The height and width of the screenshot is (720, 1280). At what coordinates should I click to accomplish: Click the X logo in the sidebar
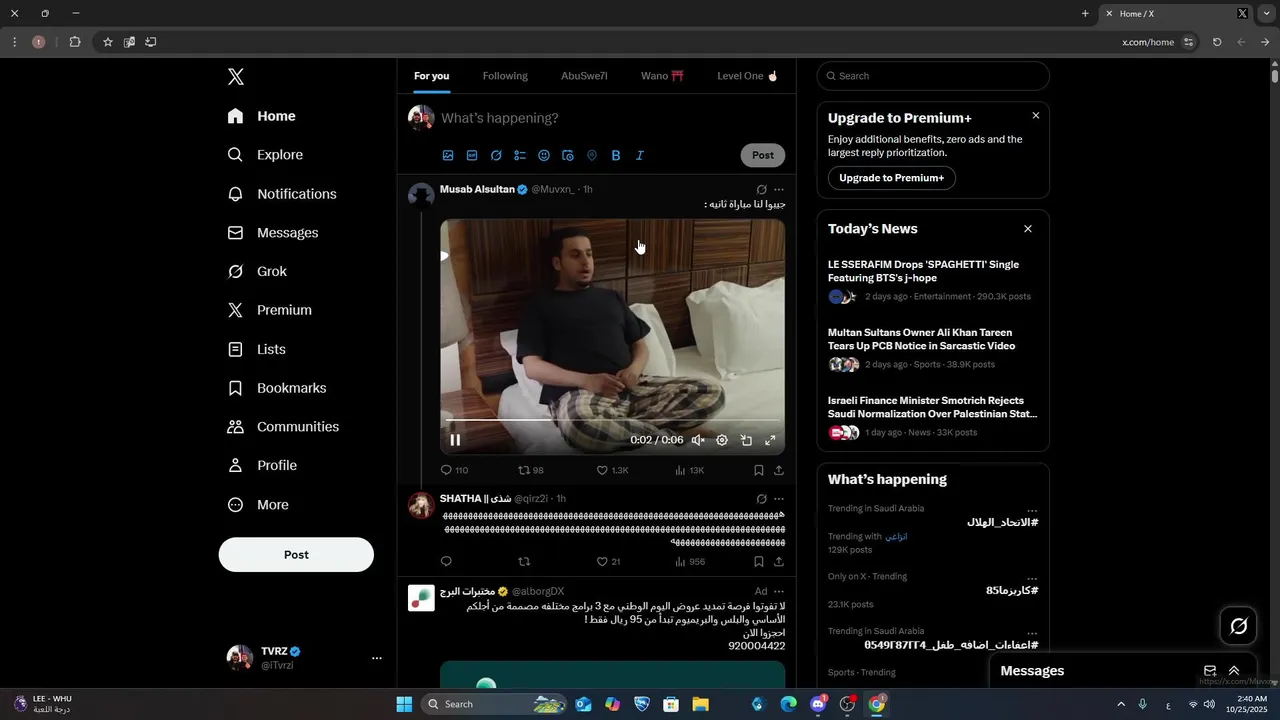click(x=235, y=77)
